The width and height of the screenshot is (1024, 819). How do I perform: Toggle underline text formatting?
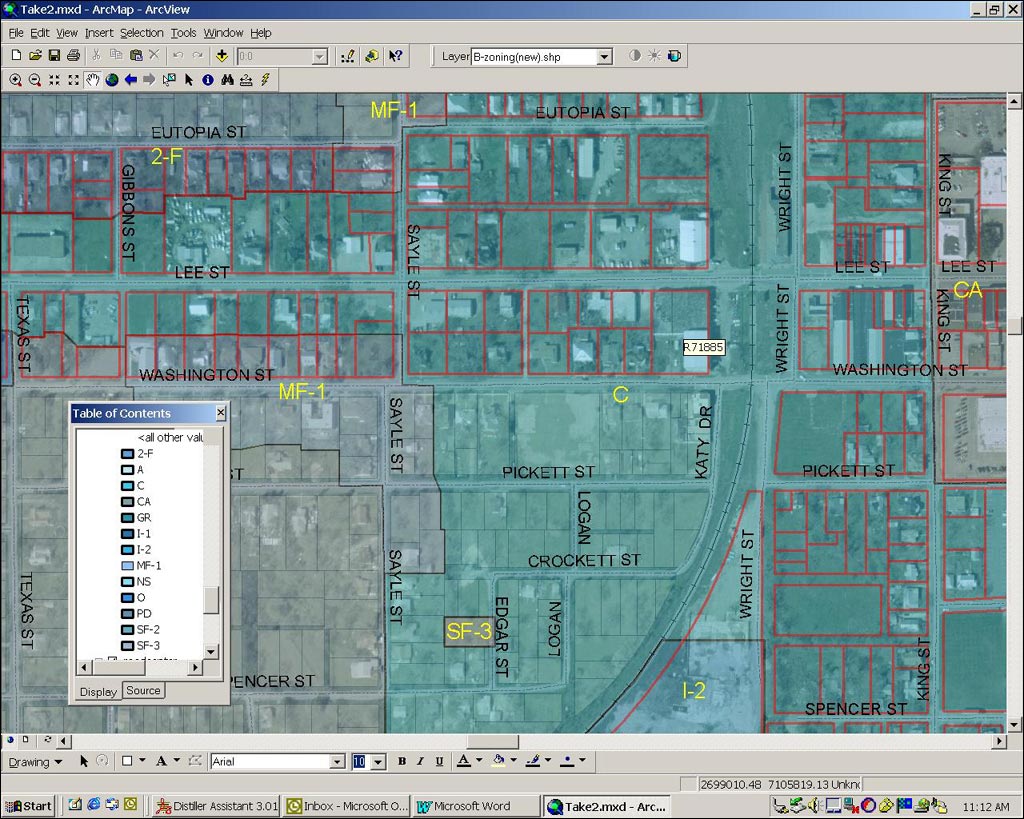[x=439, y=762]
